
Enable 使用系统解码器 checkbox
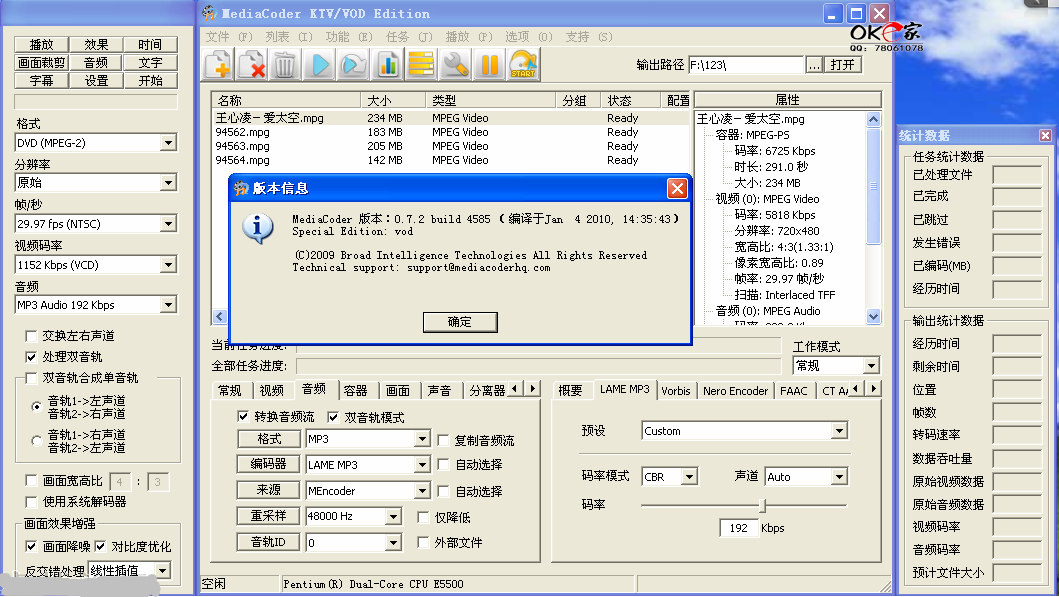(31, 501)
